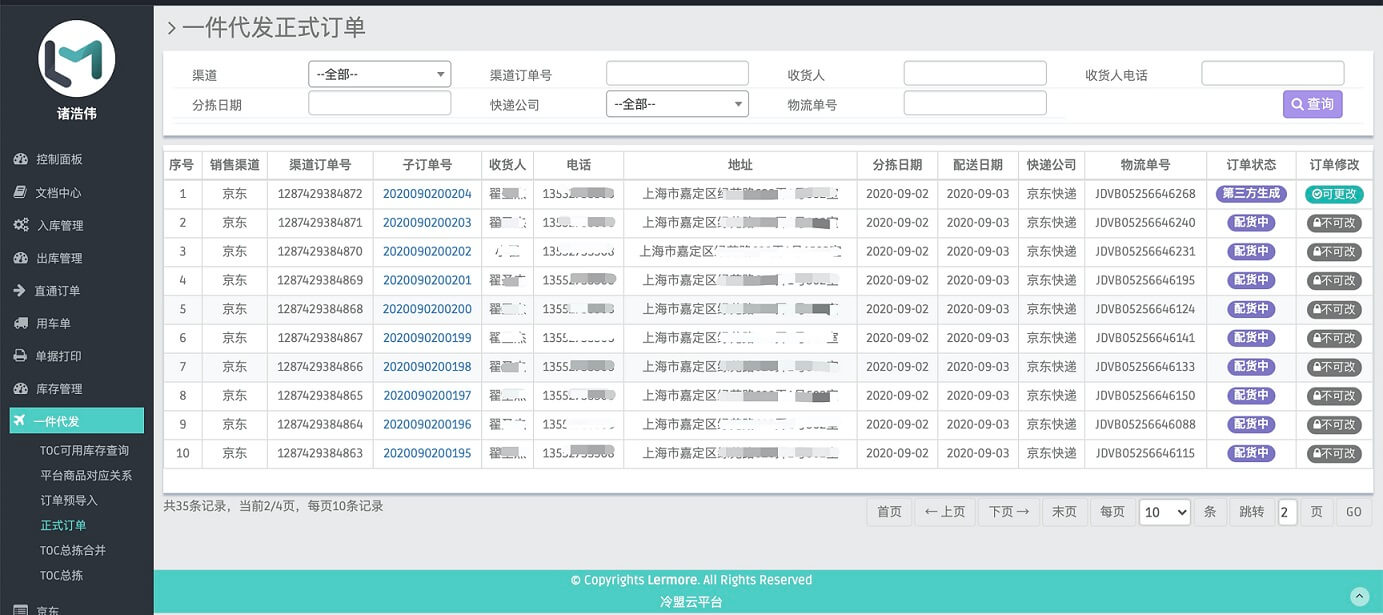
Task: Click the book icon beside 文档中心
Action: pos(20,192)
